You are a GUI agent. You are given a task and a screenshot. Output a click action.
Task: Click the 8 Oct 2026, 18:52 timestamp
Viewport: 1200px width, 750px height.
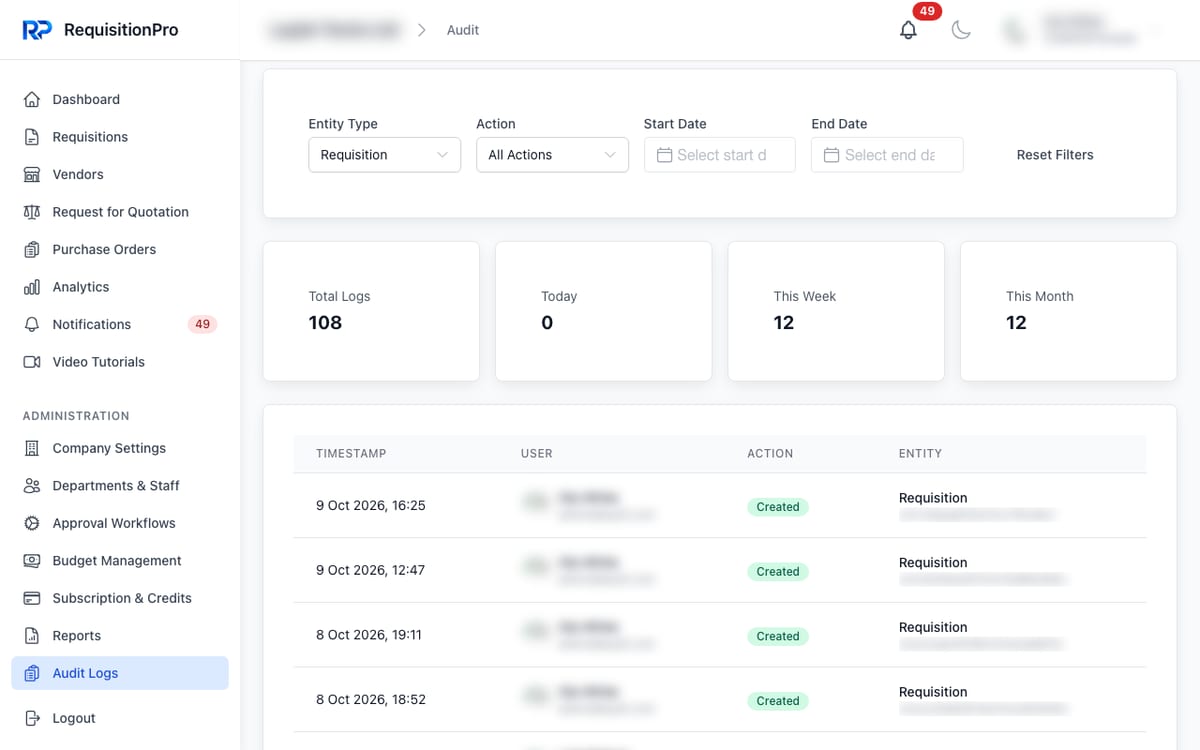[x=371, y=700]
